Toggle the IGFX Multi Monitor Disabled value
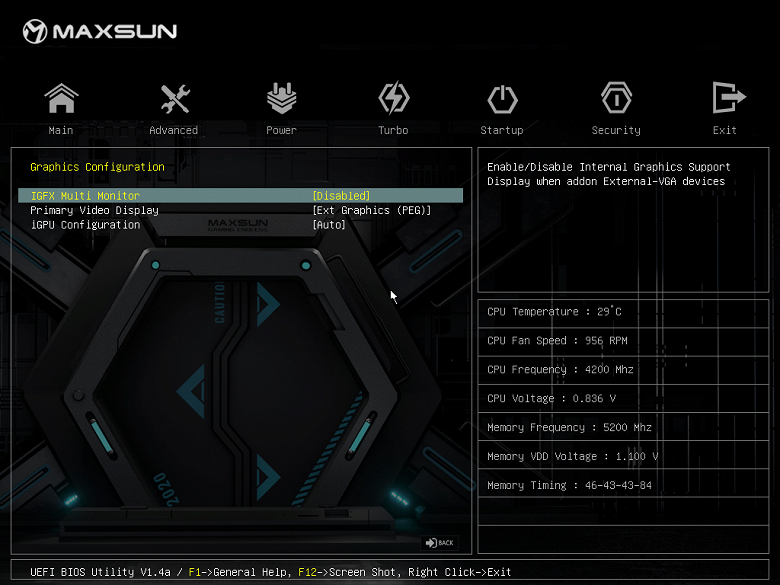 (x=341, y=196)
